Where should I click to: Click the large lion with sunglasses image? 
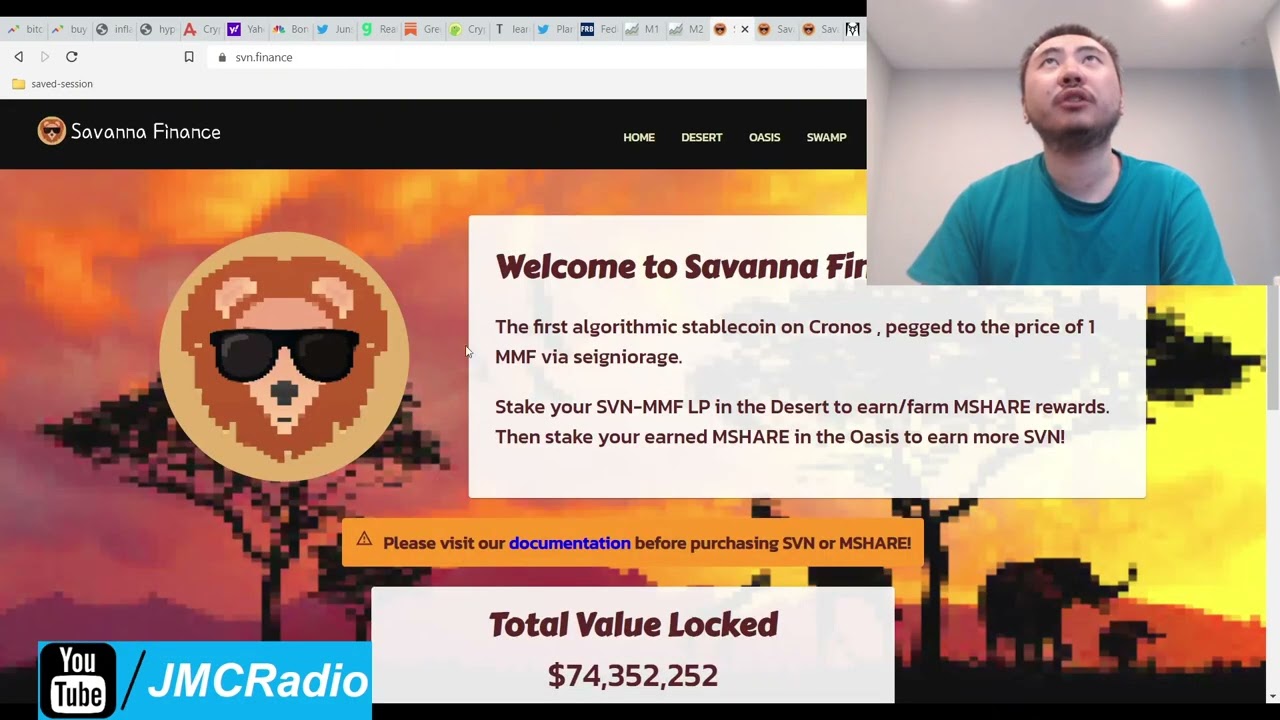click(284, 357)
